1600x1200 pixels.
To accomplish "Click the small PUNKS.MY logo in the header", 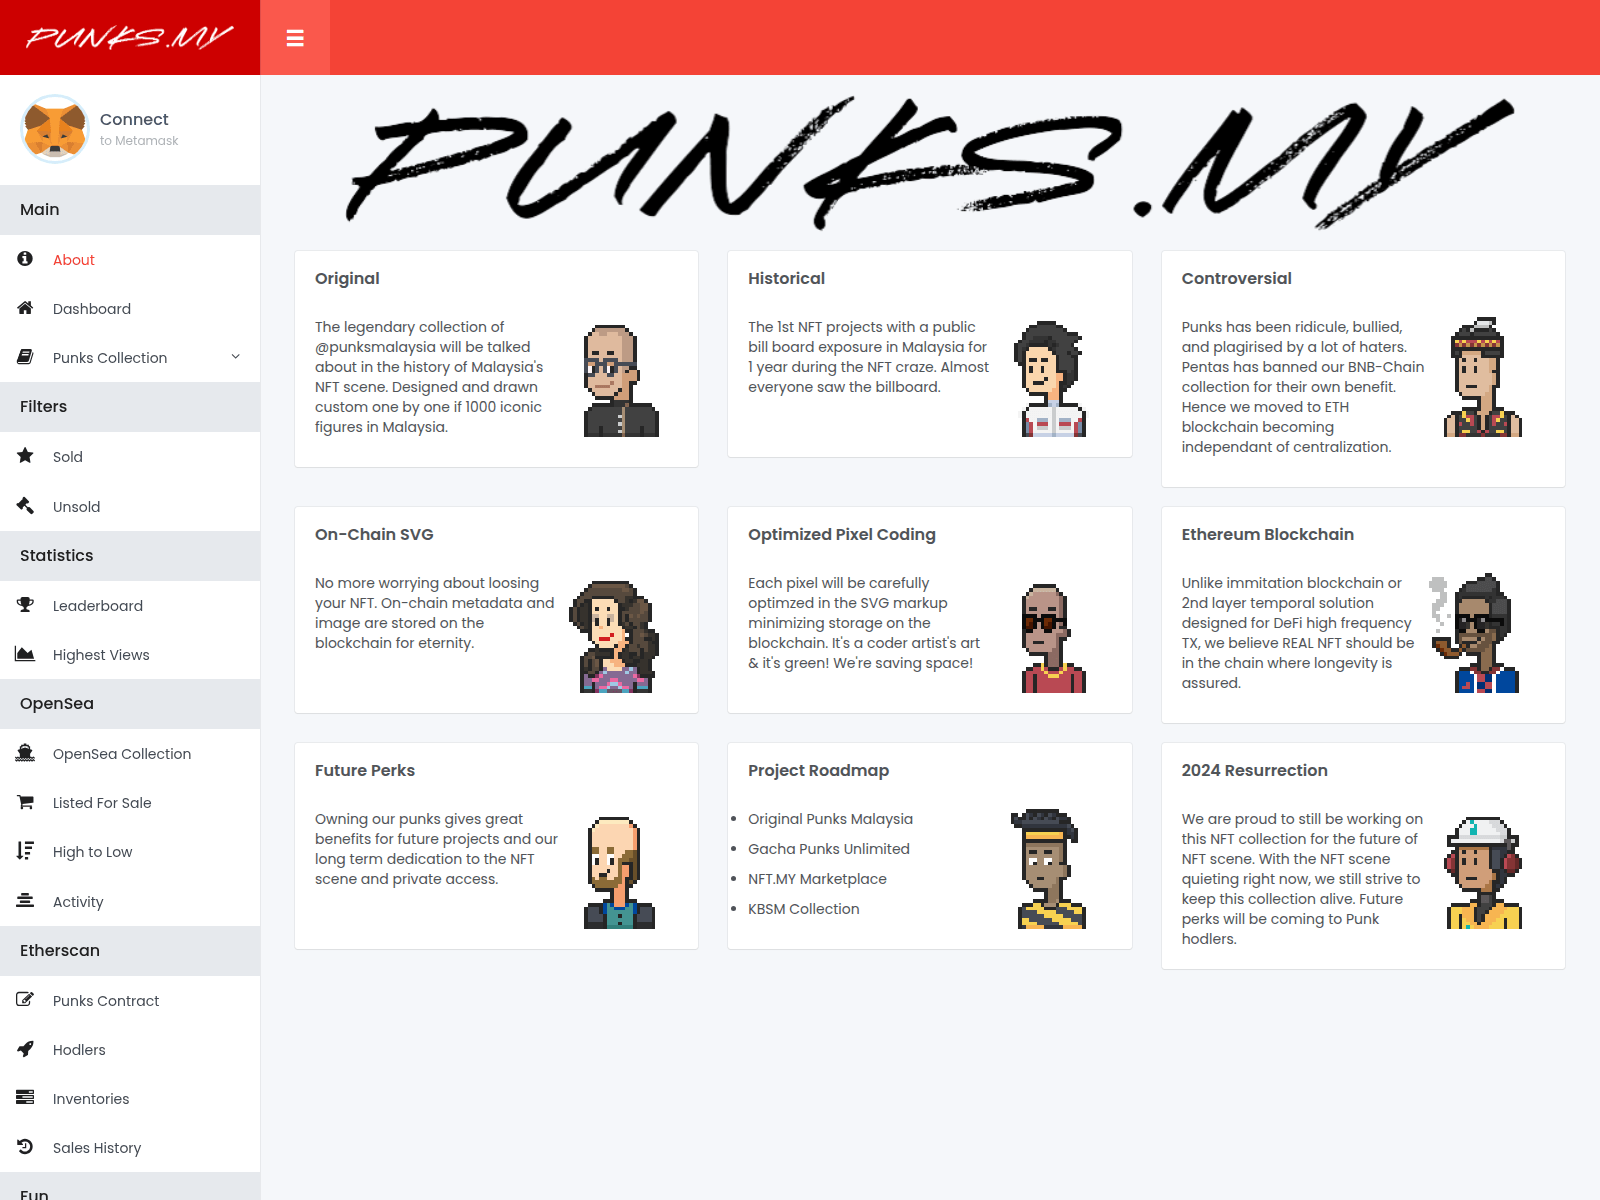I will tap(130, 38).
